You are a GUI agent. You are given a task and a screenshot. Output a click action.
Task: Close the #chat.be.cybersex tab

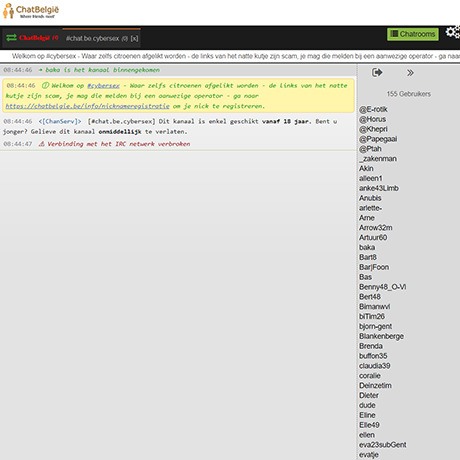[134, 39]
